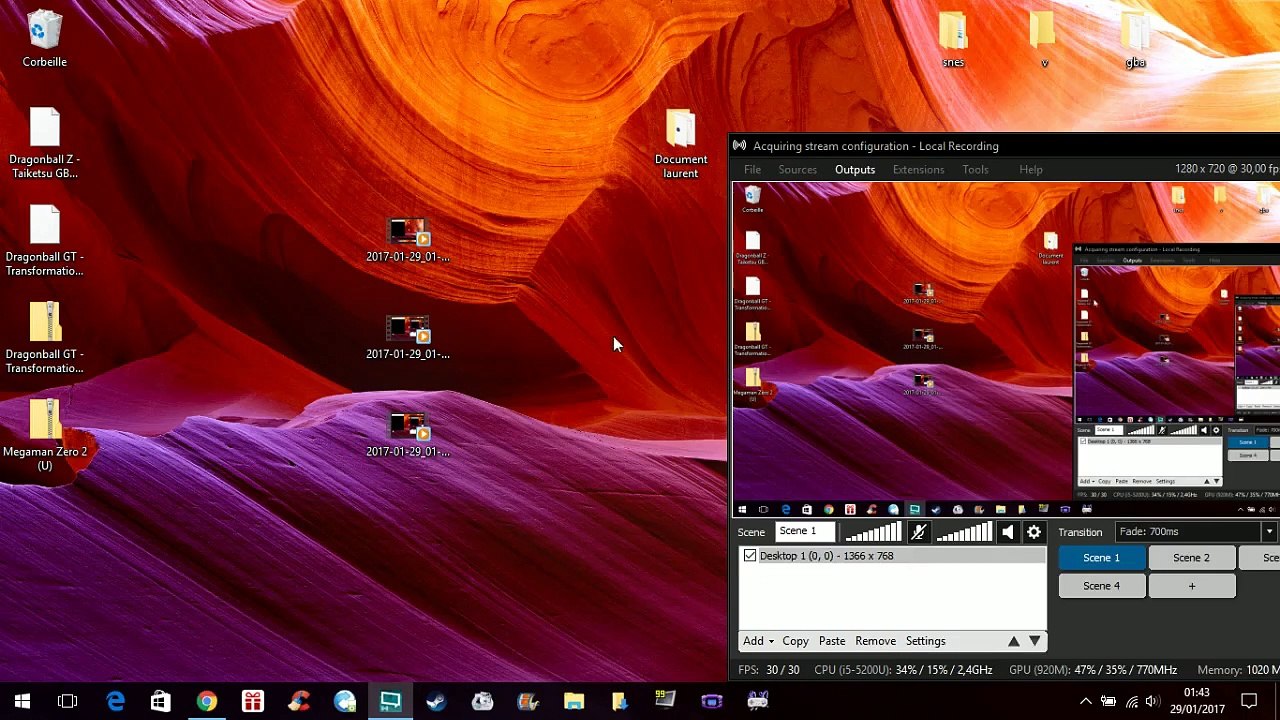Switch to Scene 4
This screenshot has height=720, width=1280.
coord(1101,586)
